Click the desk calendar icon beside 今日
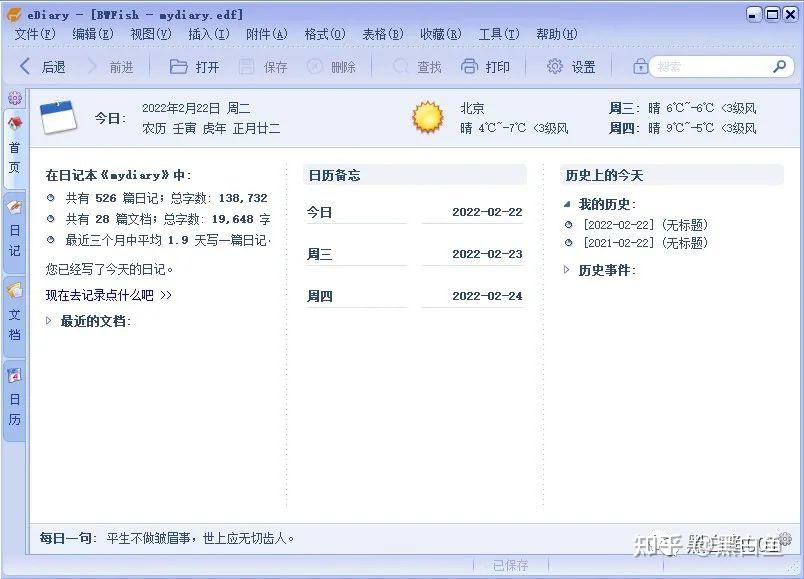The width and height of the screenshot is (804, 579). (x=58, y=116)
